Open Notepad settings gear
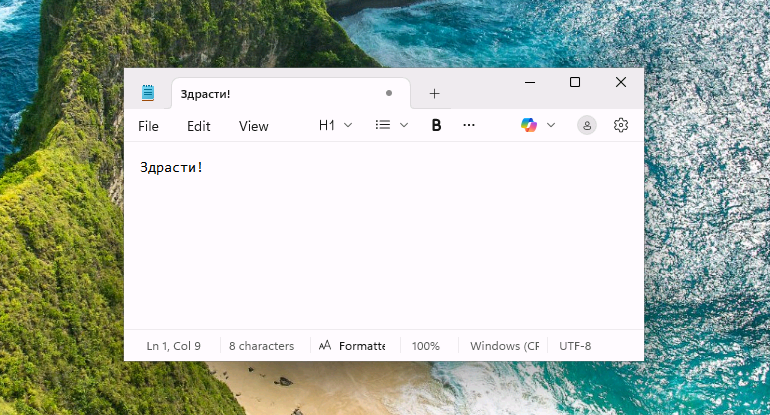This screenshot has height=415, width=770. tap(621, 125)
